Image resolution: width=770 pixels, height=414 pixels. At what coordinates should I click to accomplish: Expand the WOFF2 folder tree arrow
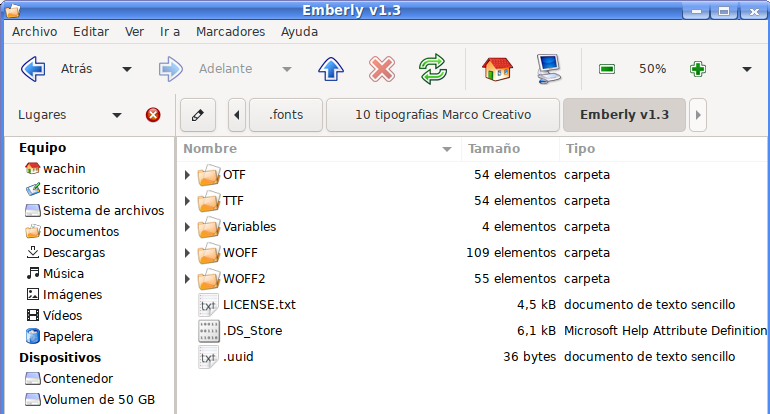[x=187, y=279]
